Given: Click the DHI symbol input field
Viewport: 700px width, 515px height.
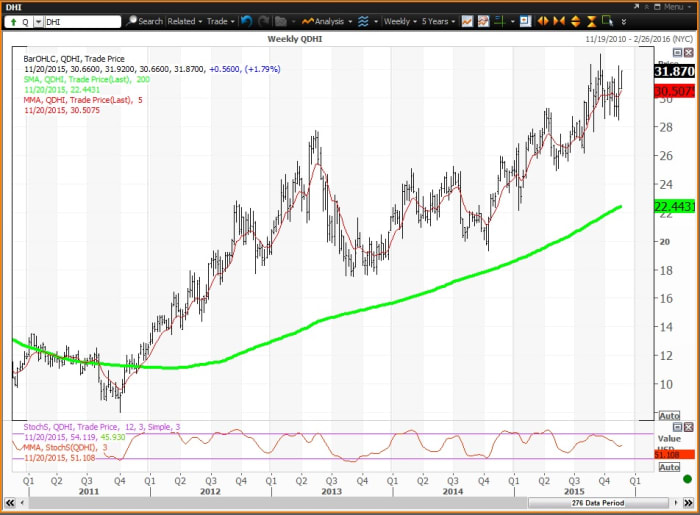Looking at the screenshot, I should [78, 20].
